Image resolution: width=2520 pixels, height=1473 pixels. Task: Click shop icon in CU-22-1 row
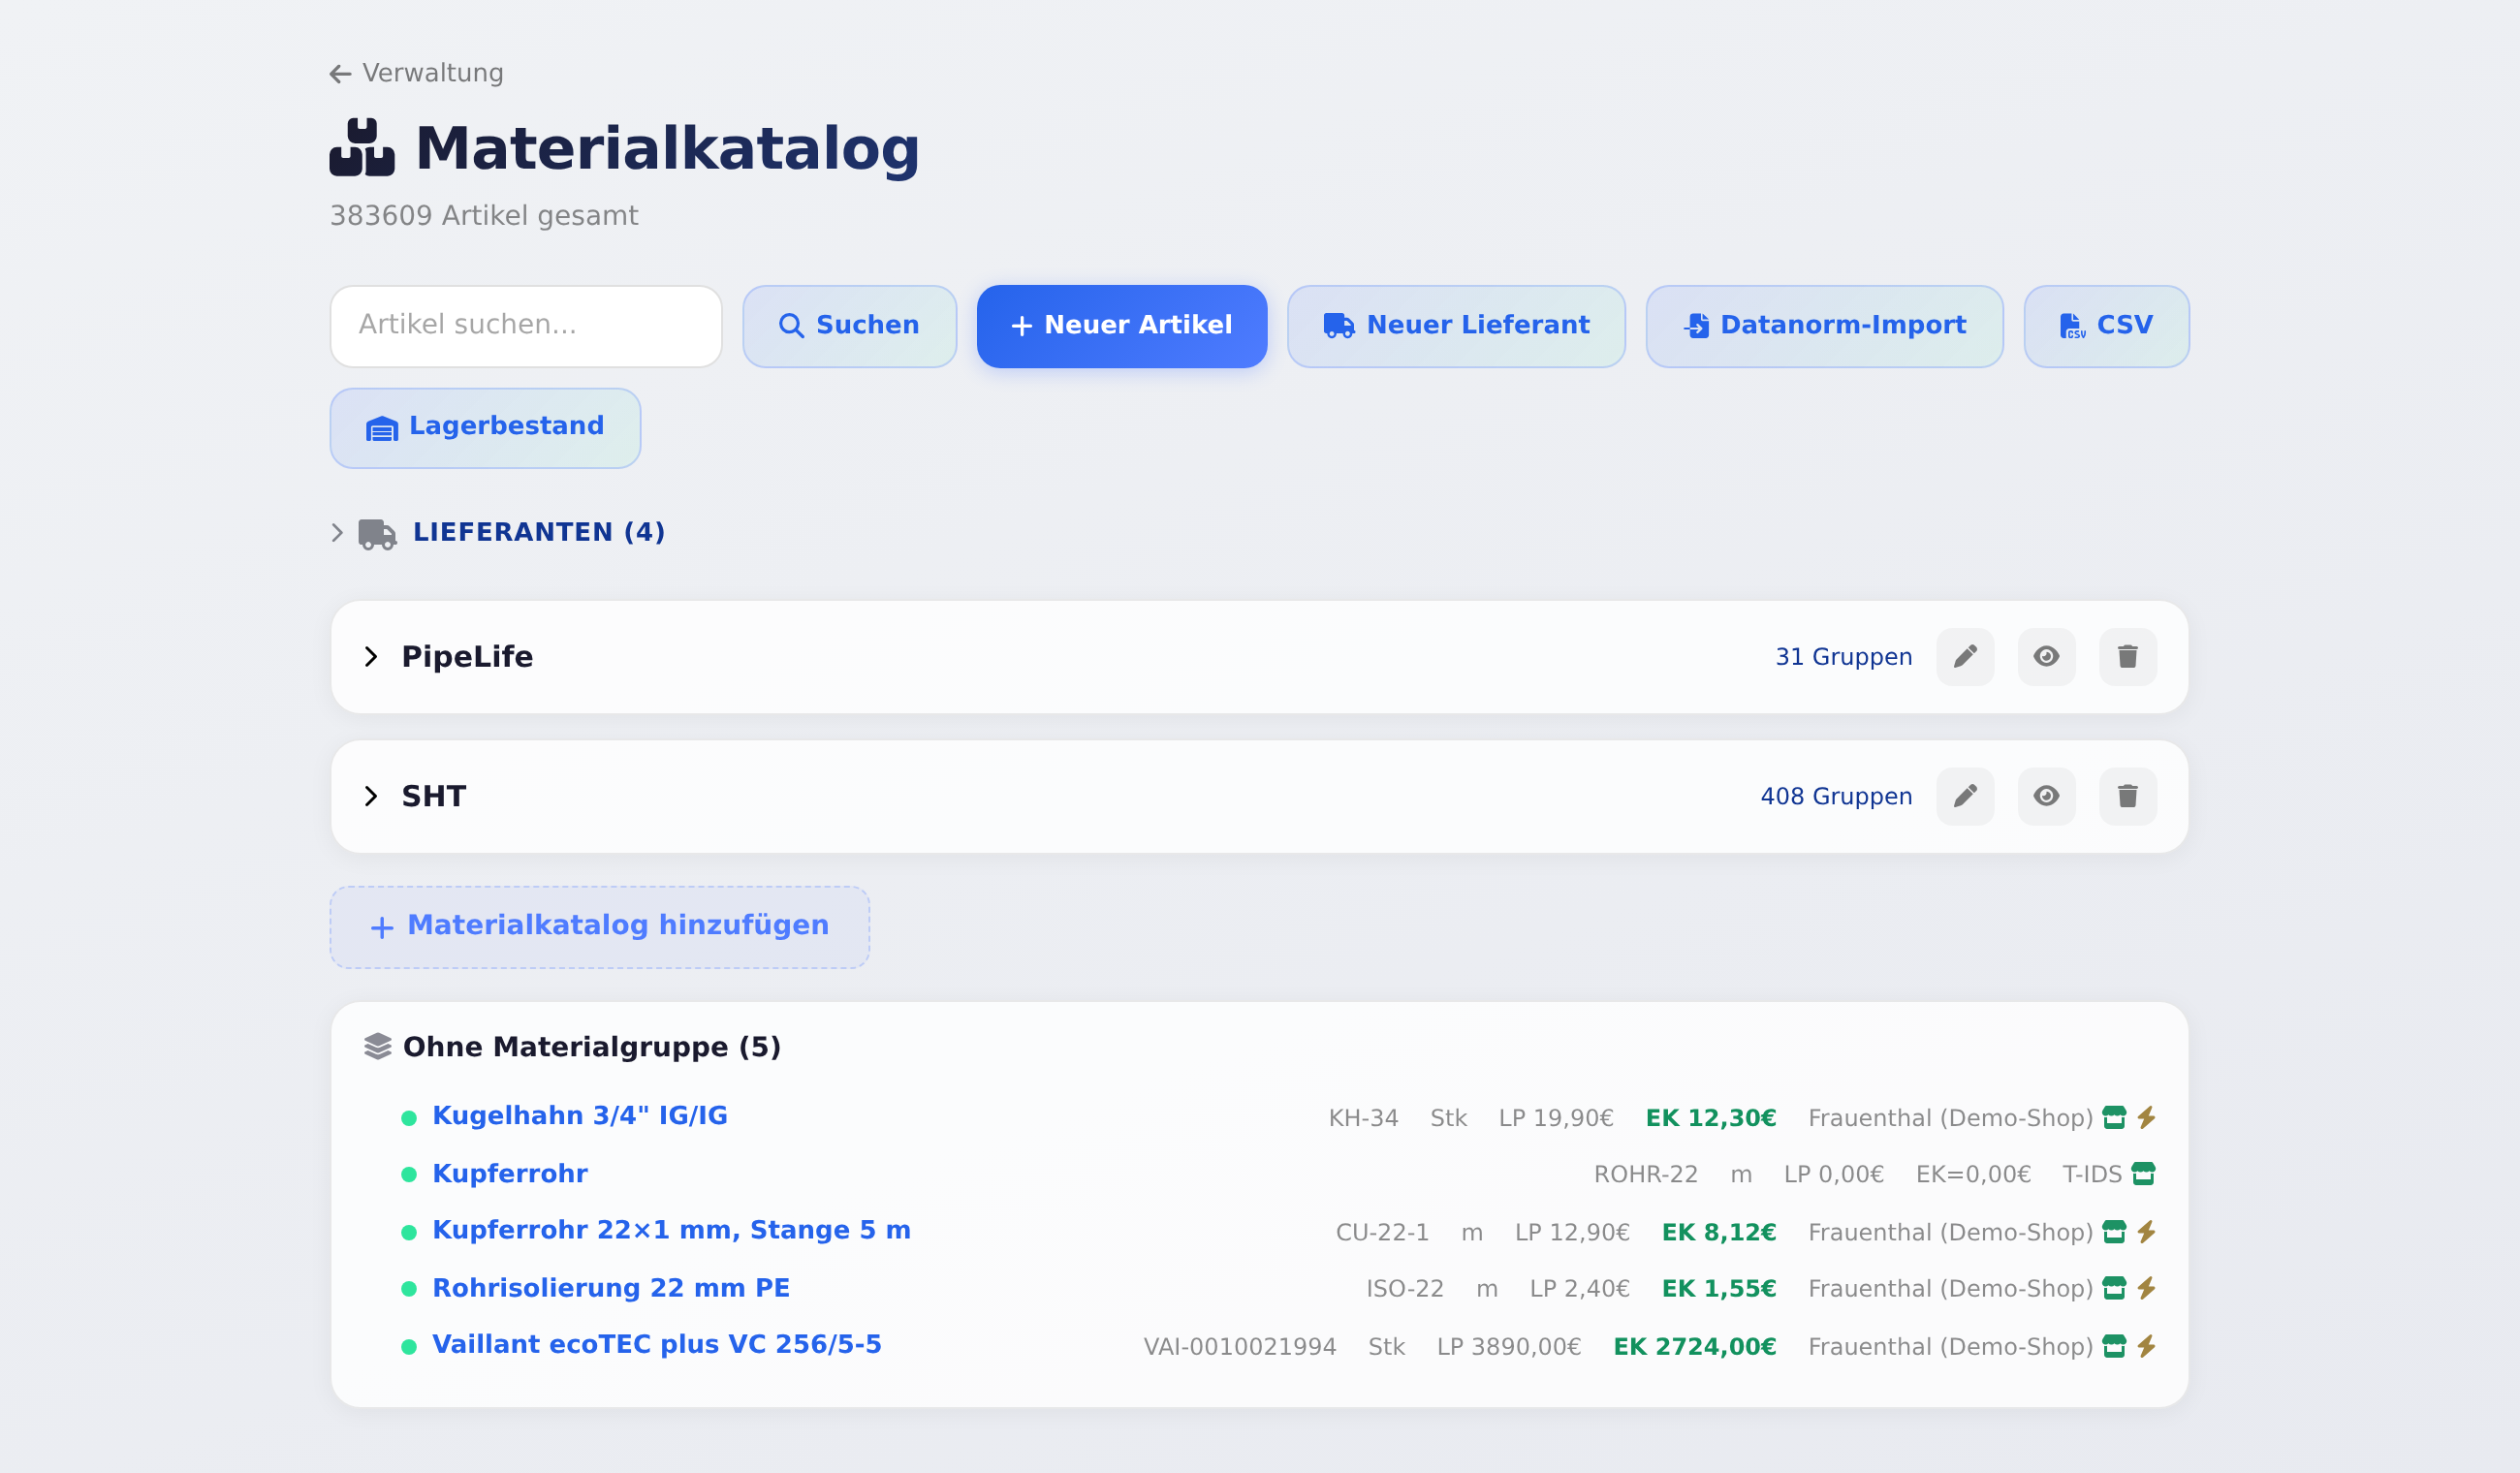point(2114,1231)
